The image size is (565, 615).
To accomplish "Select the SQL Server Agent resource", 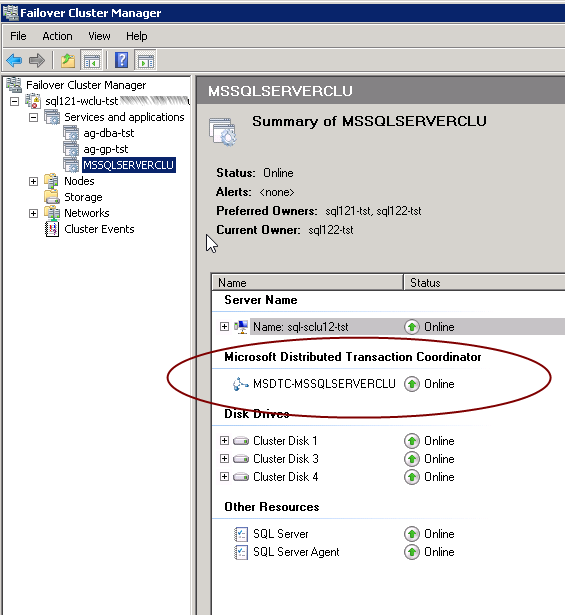I will (x=296, y=552).
